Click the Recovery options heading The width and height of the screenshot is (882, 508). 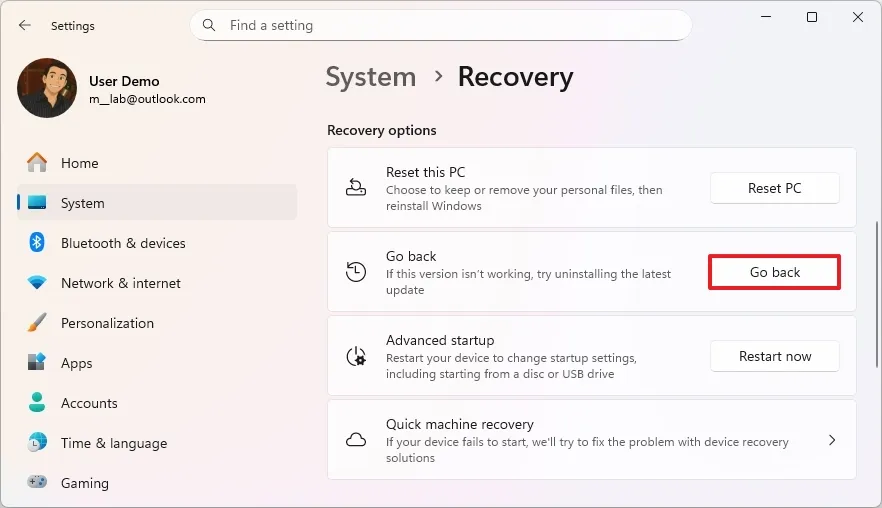[x=381, y=130]
